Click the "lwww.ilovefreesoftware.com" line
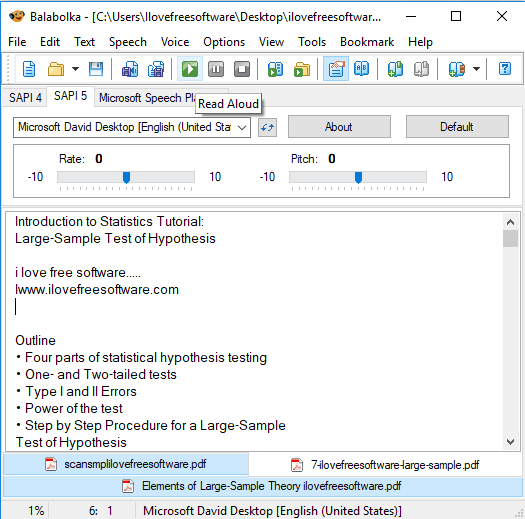525x519 pixels. point(97,290)
